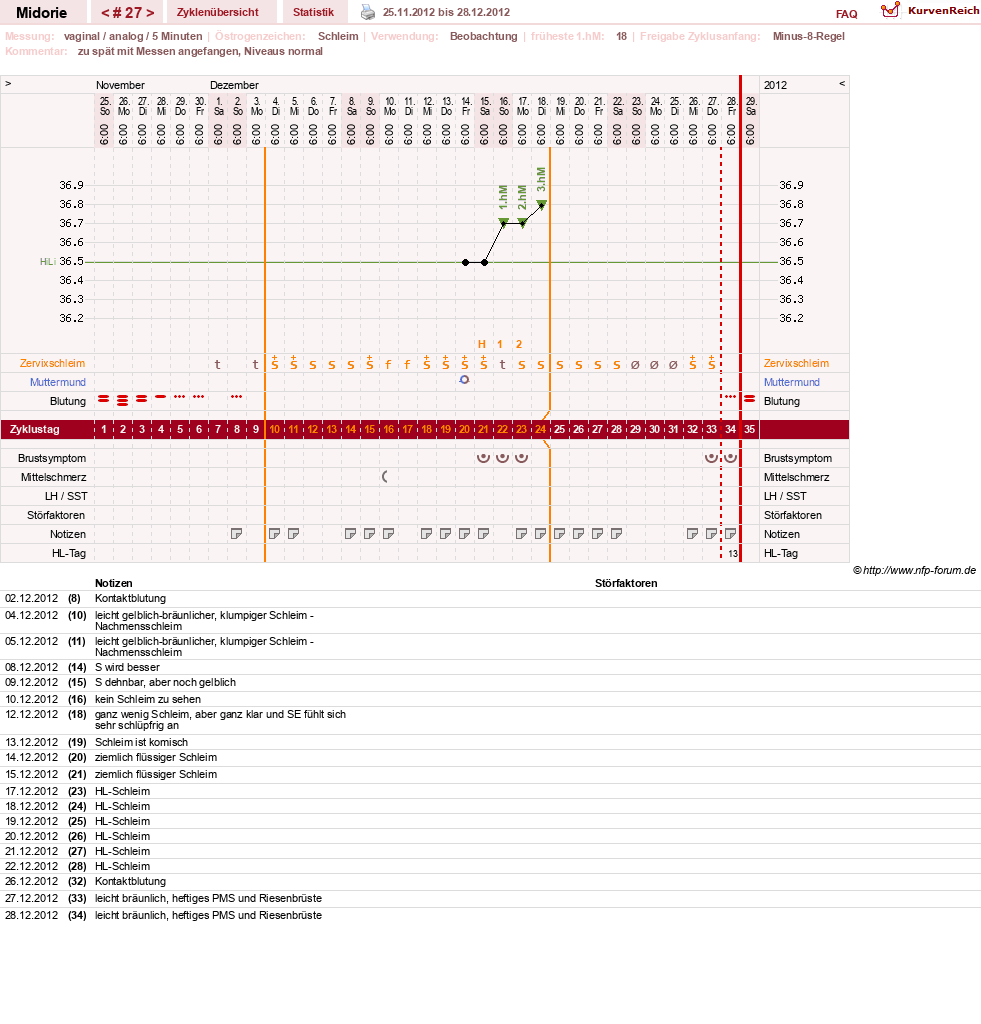Click the Muttermund circle symbol on day 20
981x1024 pixels.
464,379
